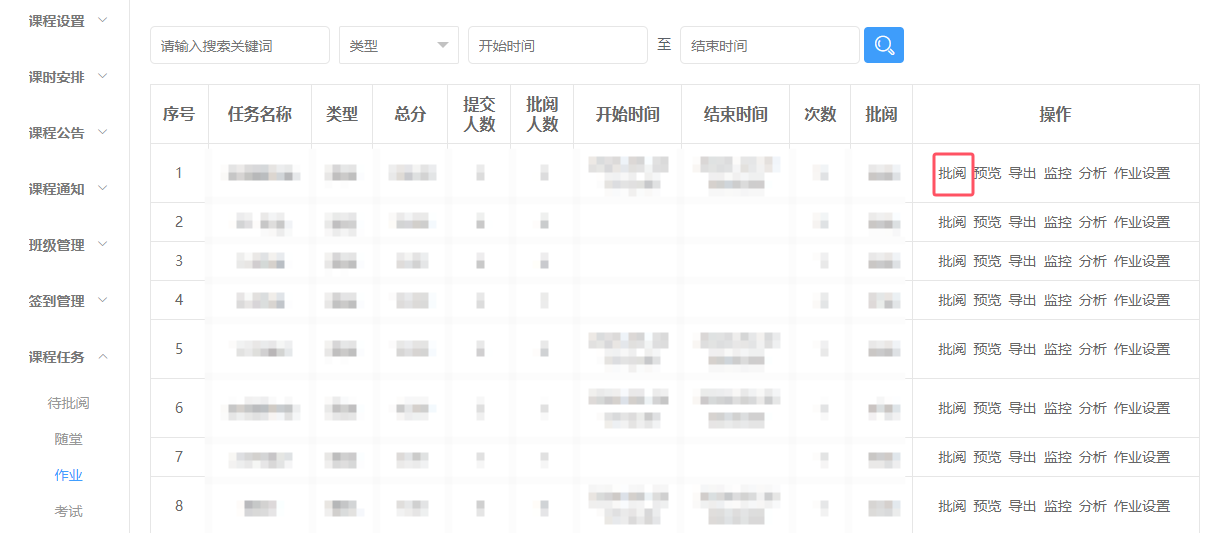Expand the 班级管理 sidebar menu

(x=68, y=245)
